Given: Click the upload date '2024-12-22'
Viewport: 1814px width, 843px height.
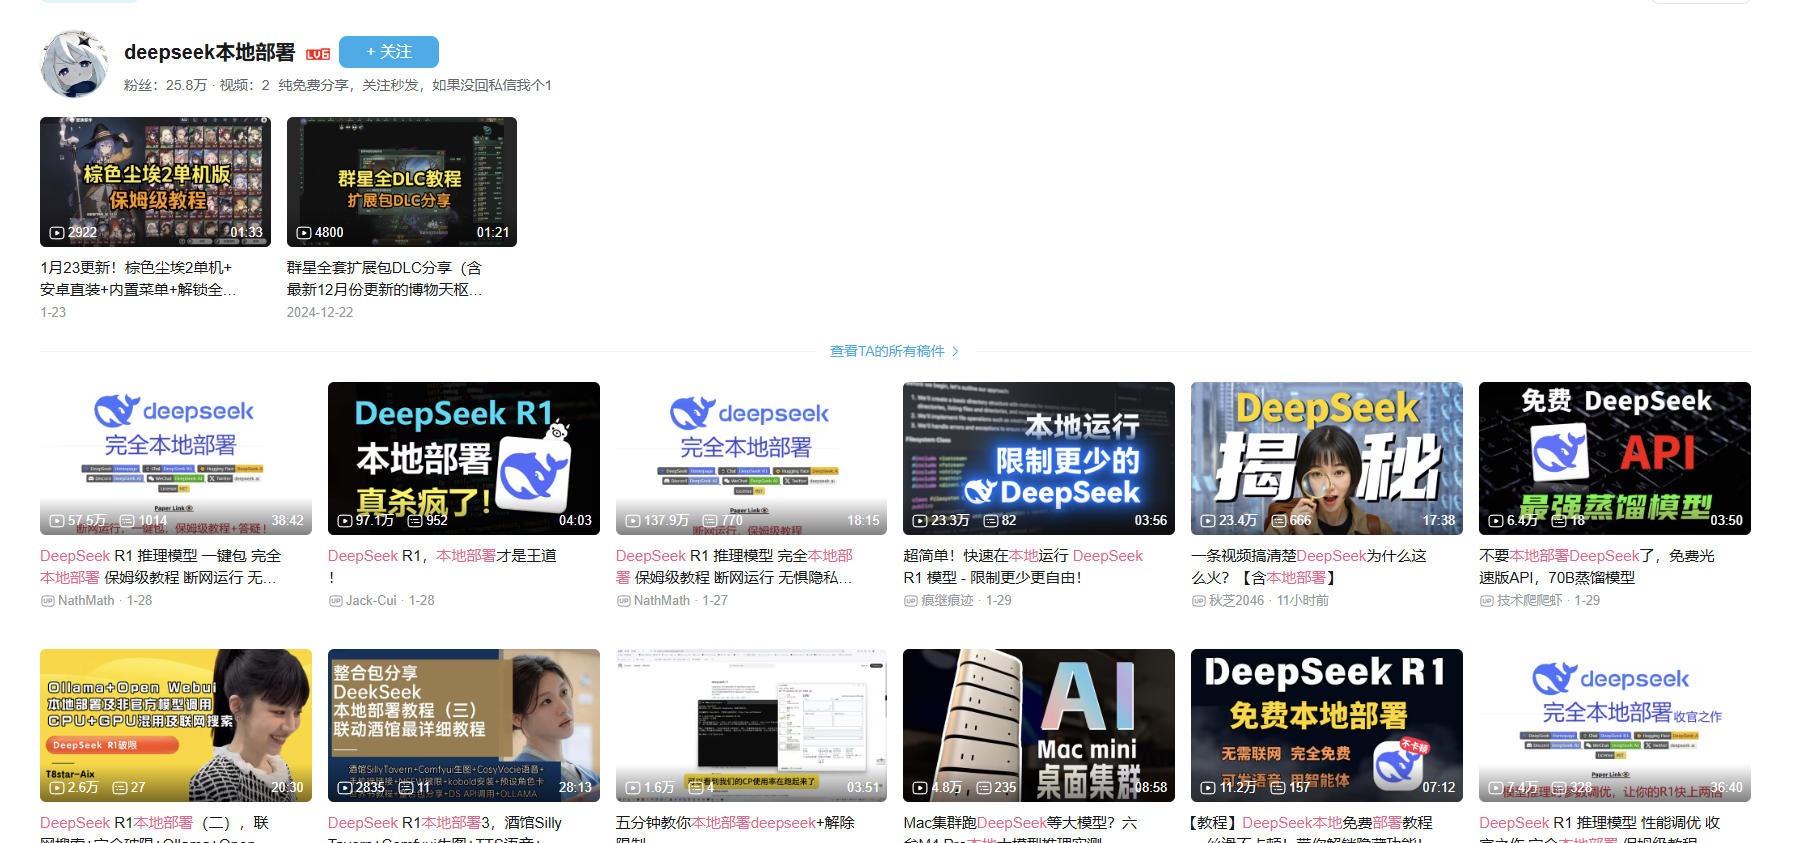Looking at the screenshot, I should [x=320, y=312].
